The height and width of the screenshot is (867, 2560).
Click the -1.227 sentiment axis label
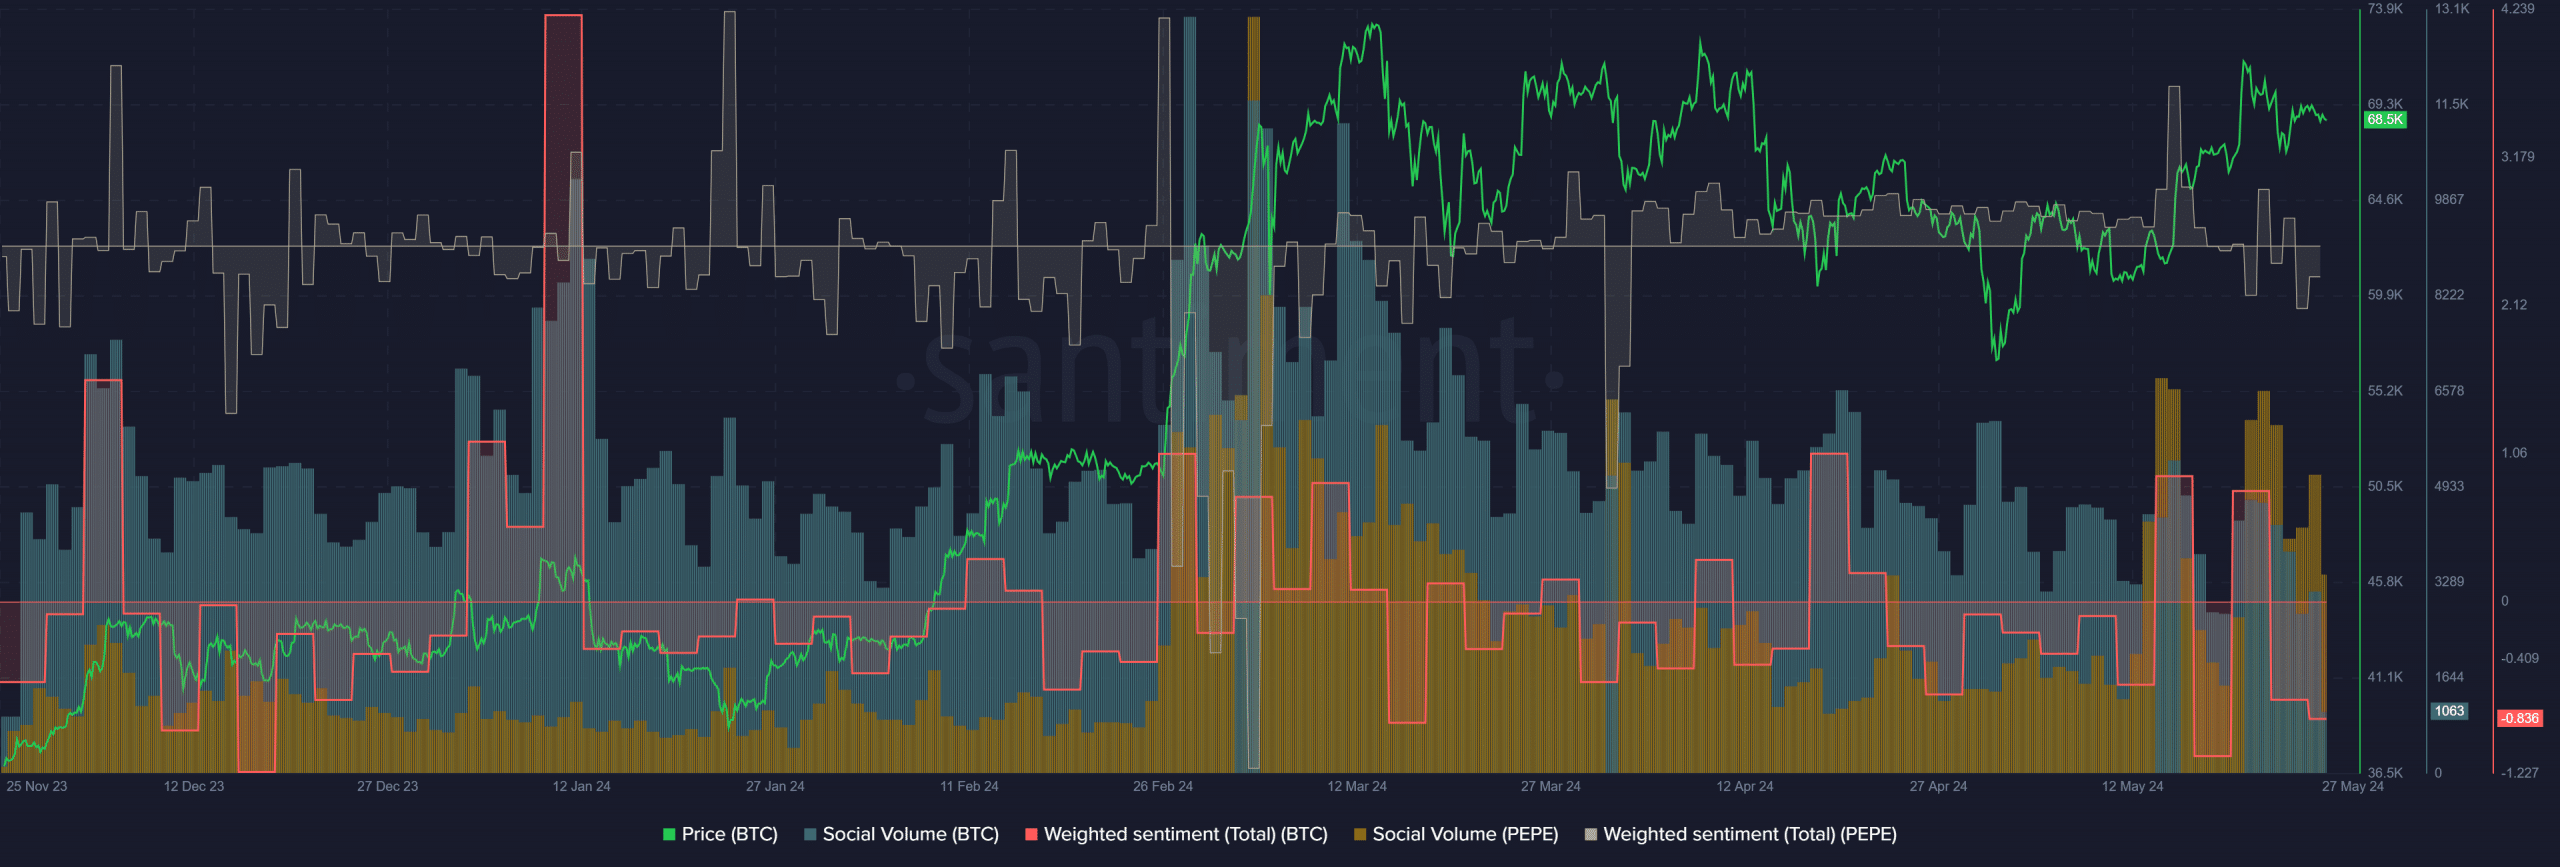(x=2520, y=773)
